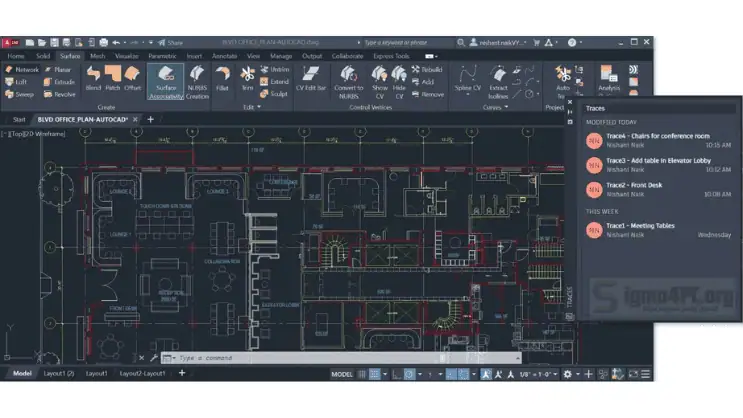Viewport: 743px width, 418px height.
Task: Toggle snap mode in status bar
Action: coord(374,374)
